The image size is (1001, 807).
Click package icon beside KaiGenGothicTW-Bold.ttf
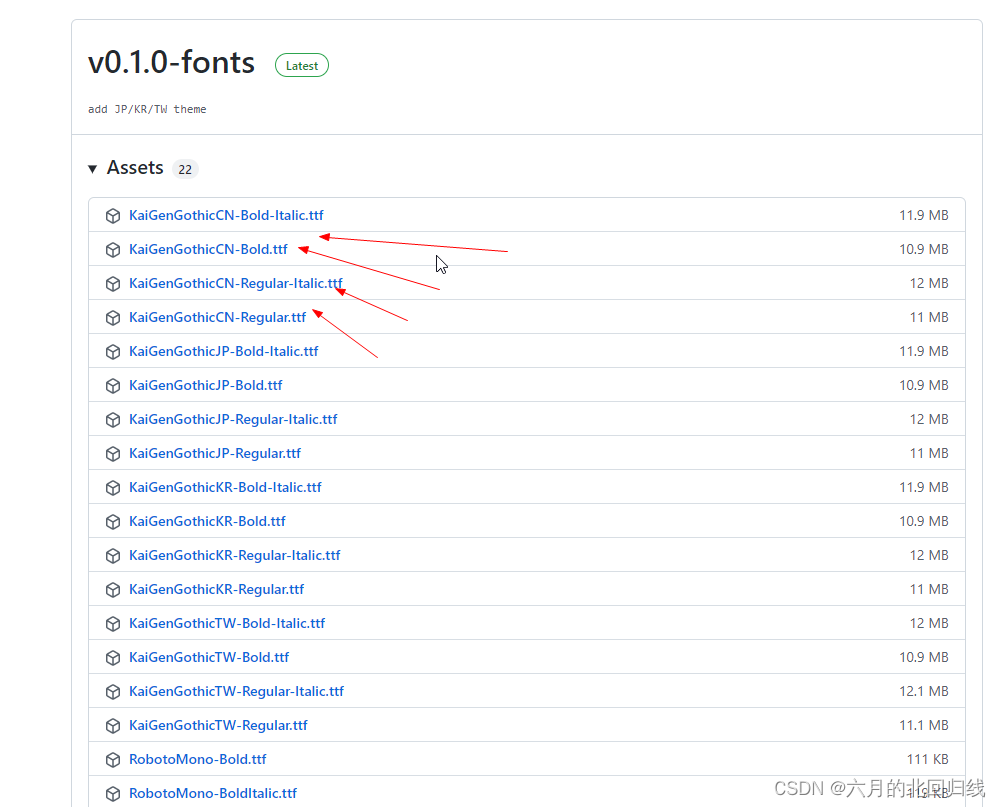point(113,658)
